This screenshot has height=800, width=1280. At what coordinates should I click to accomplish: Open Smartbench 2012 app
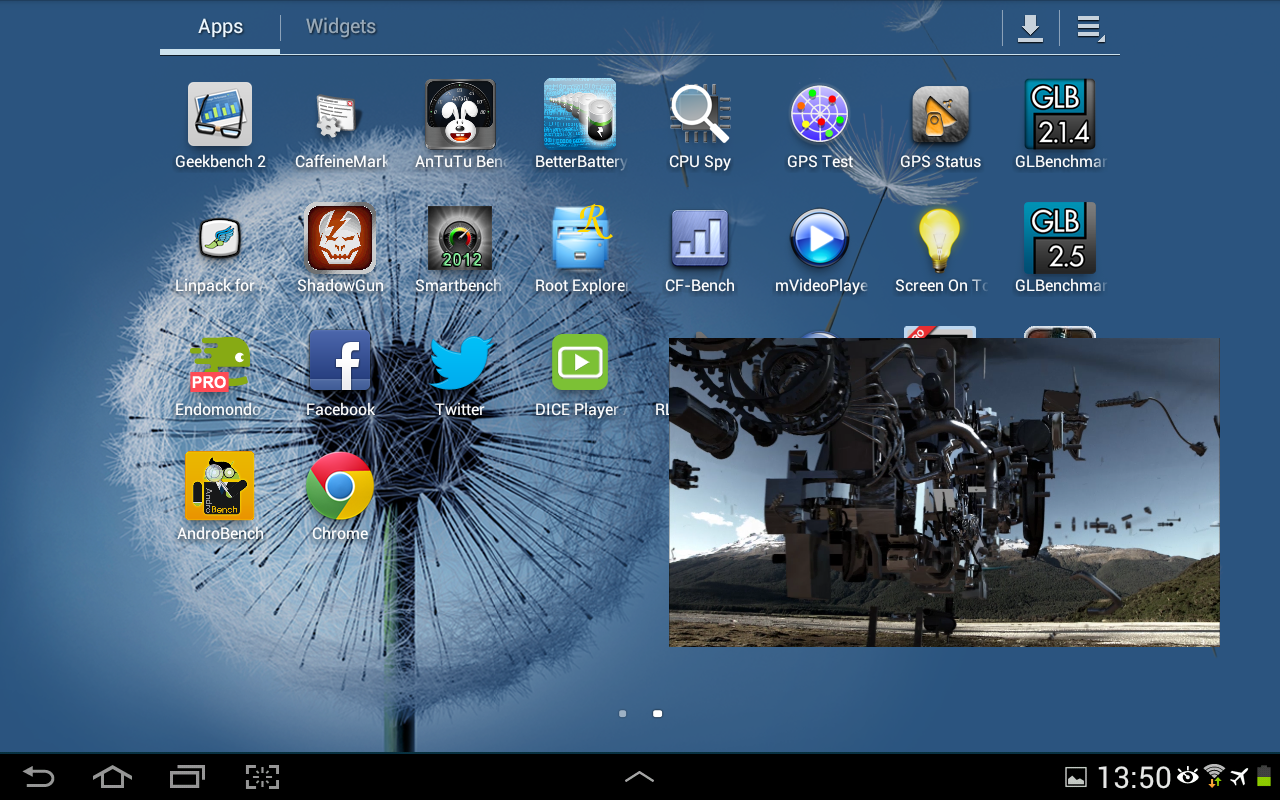[460, 250]
